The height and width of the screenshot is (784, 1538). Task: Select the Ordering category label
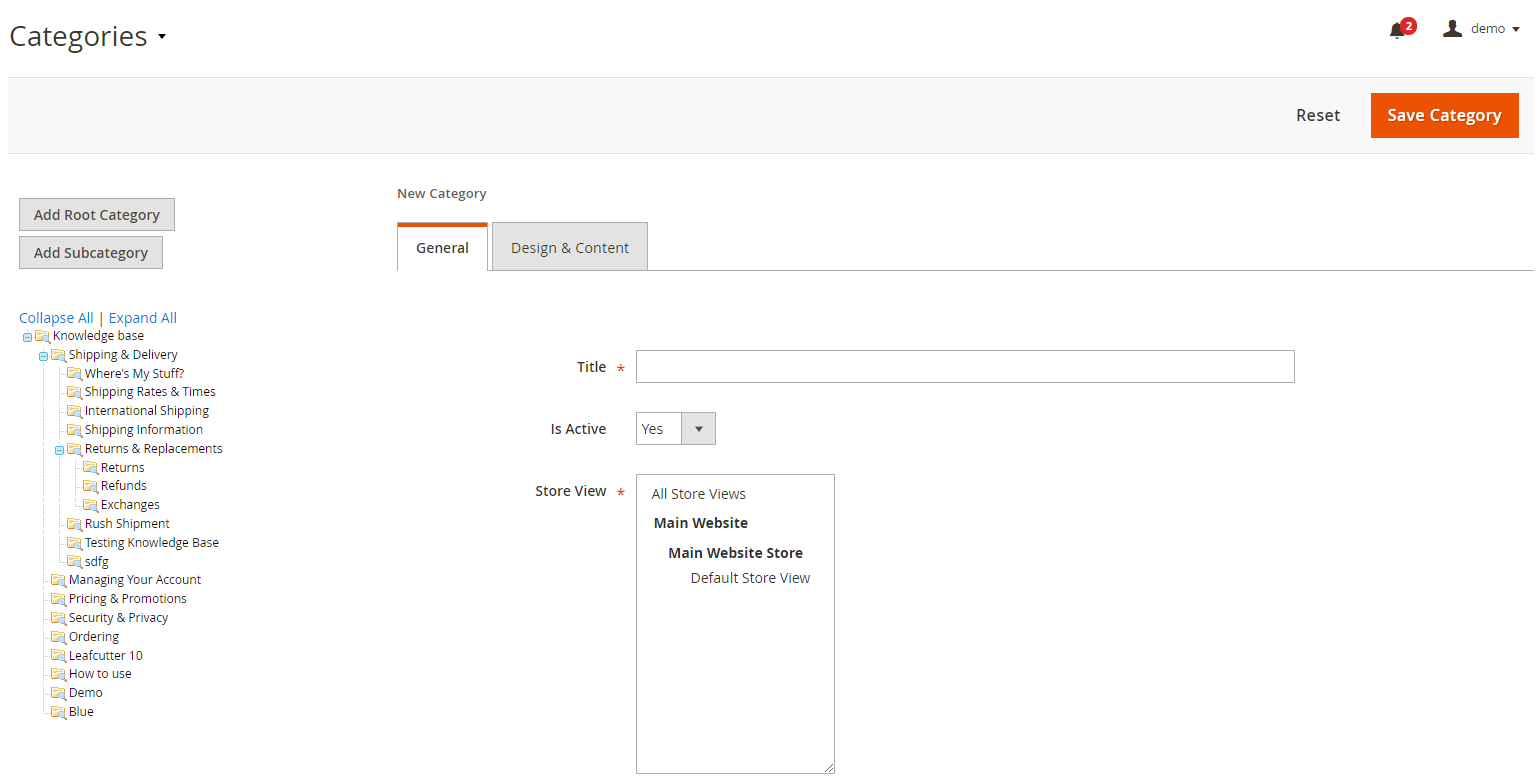(94, 637)
